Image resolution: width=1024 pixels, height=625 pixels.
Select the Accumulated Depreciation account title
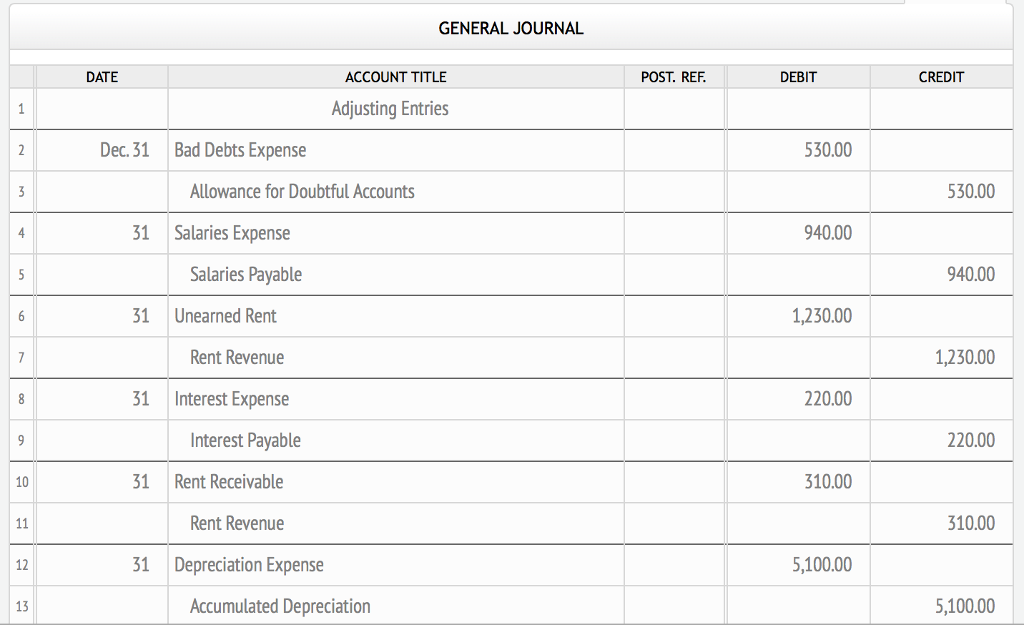tap(279, 605)
